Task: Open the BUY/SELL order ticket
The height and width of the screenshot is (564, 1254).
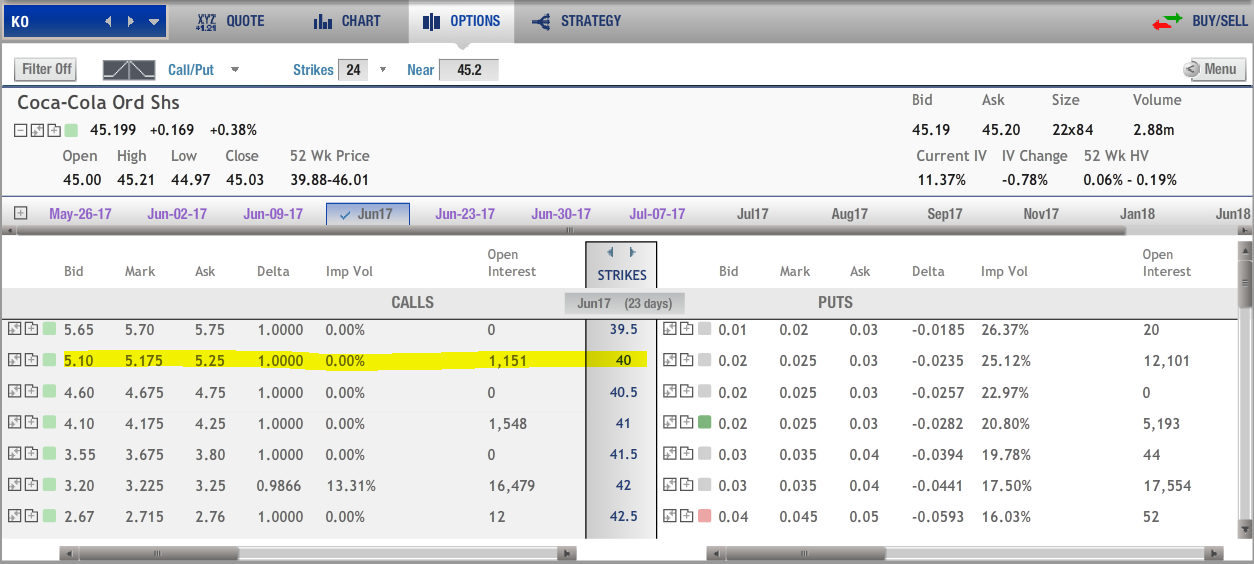Action: 1200,21
